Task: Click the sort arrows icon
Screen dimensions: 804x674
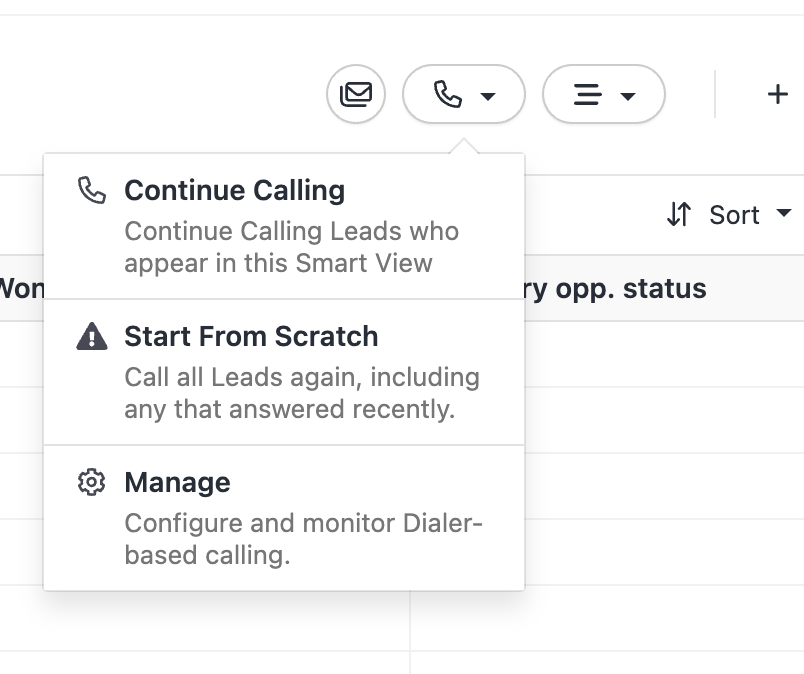Action: click(679, 214)
